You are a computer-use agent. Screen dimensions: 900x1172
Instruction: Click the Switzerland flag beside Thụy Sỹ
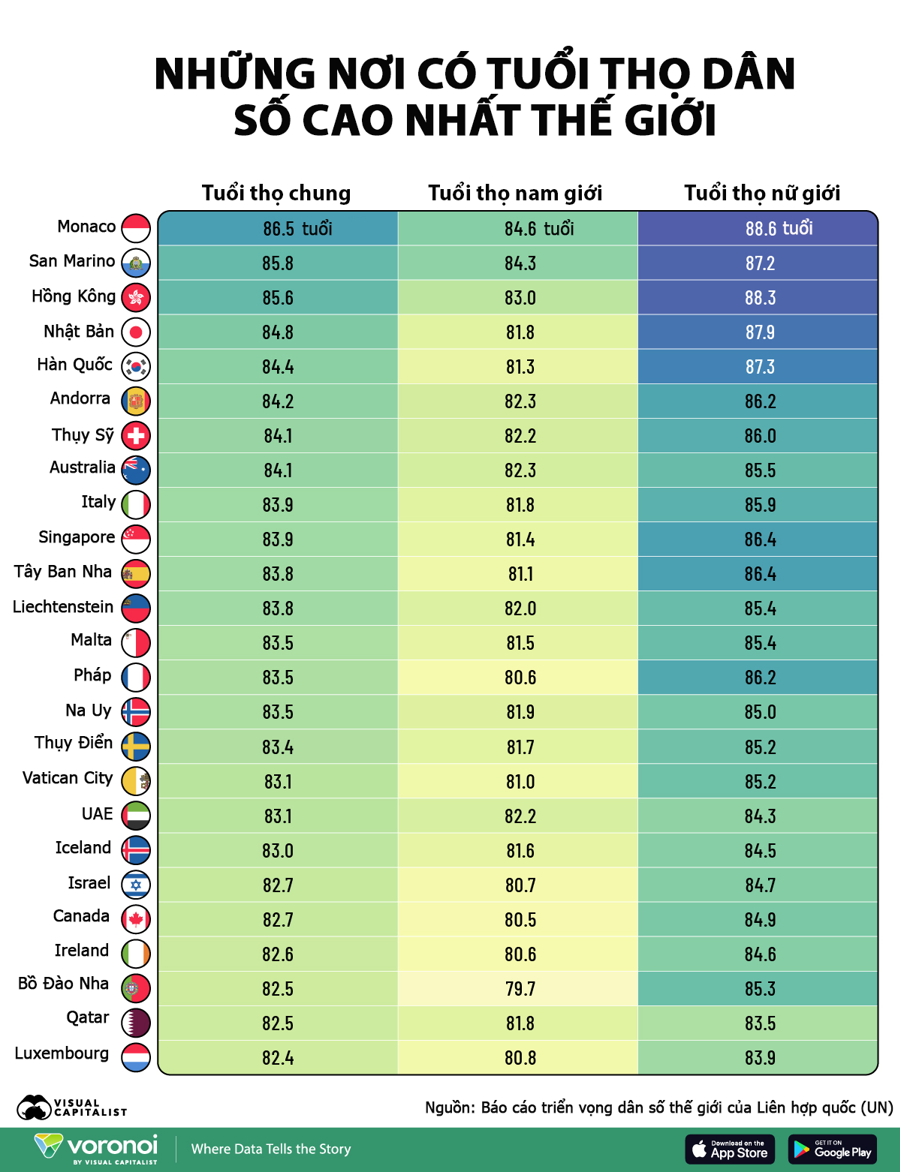pyautogui.click(x=136, y=436)
